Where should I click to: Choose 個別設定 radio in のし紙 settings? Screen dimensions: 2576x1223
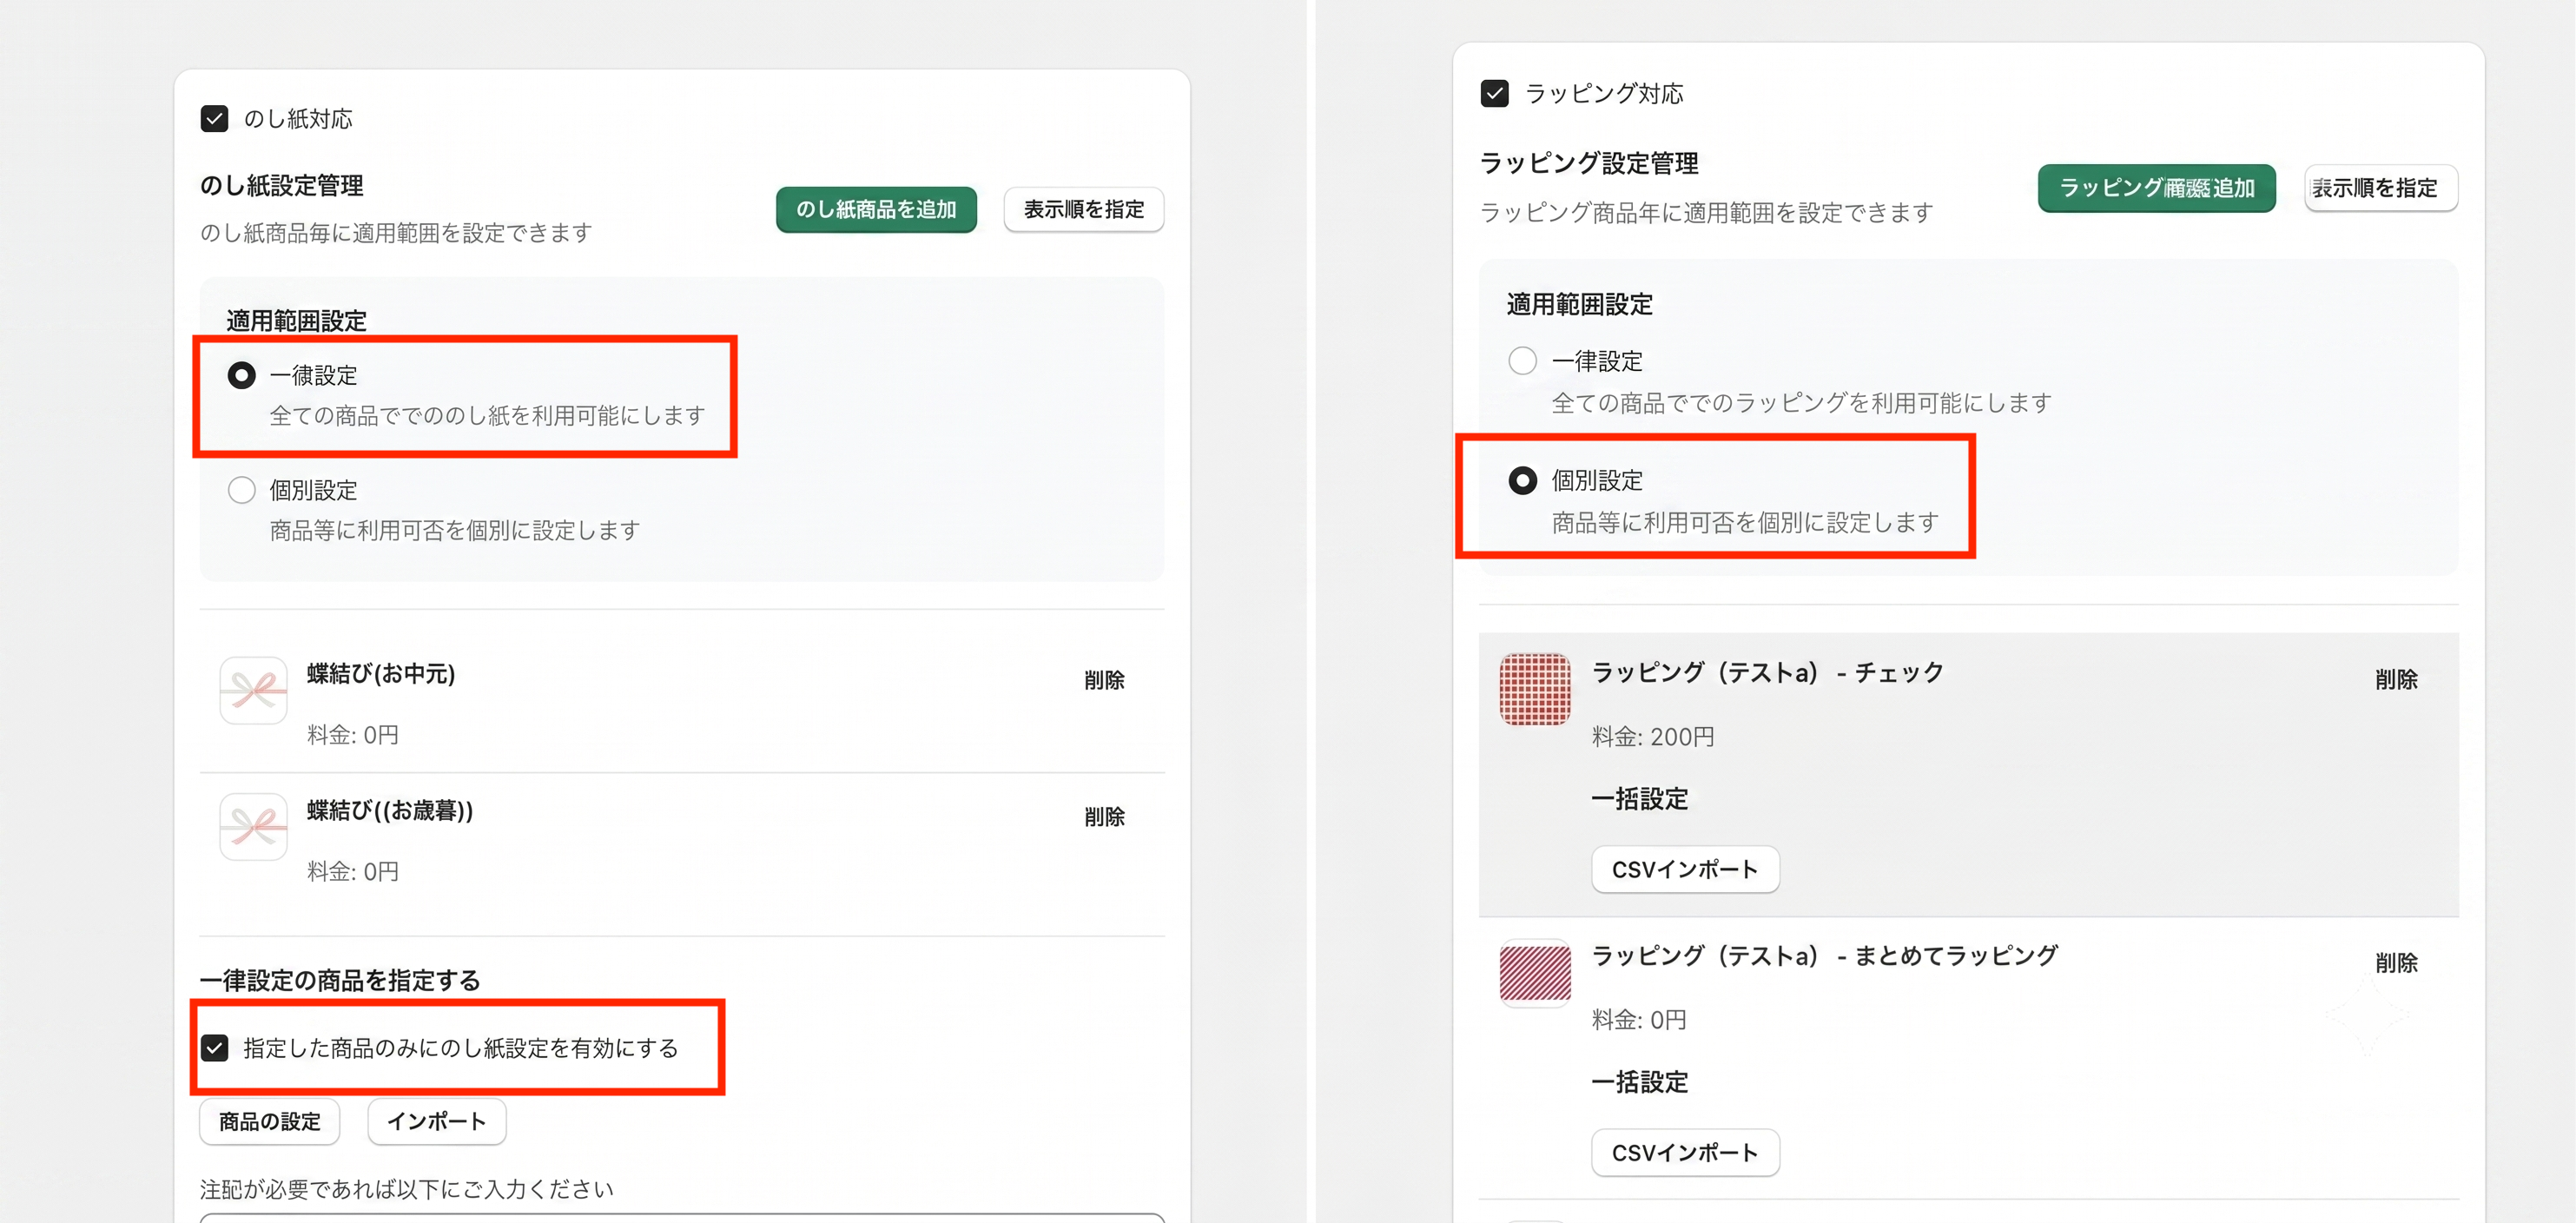pyautogui.click(x=241, y=490)
